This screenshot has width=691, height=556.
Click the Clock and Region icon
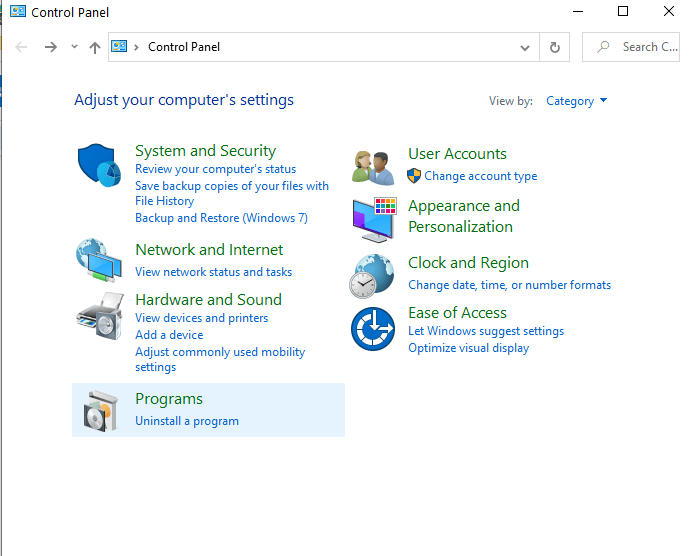[372, 276]
